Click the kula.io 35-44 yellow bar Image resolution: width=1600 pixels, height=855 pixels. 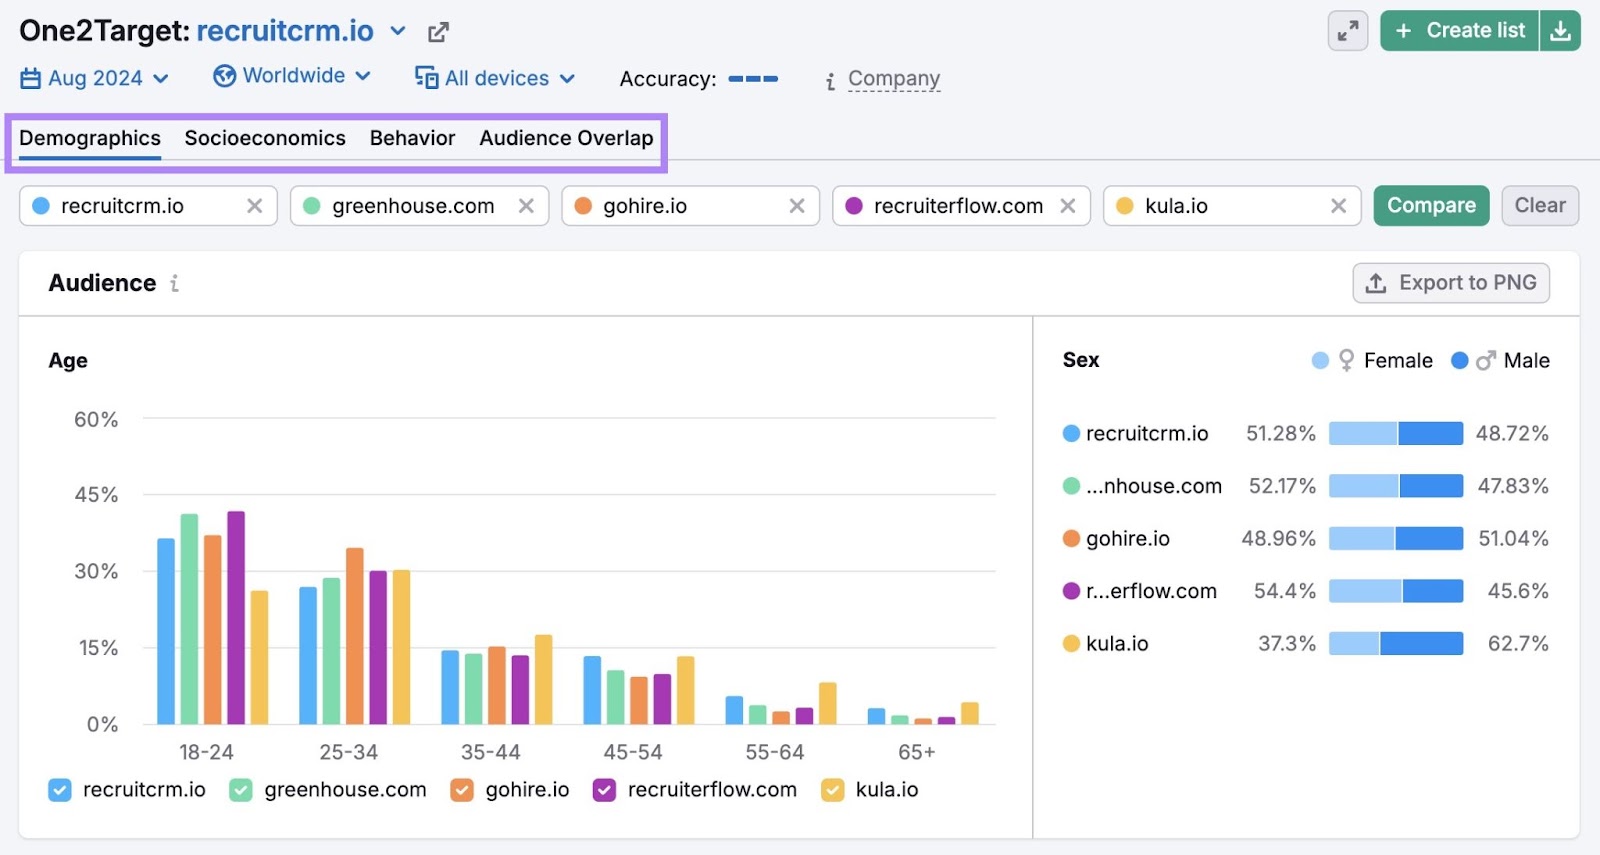click(x=544, y=680)
